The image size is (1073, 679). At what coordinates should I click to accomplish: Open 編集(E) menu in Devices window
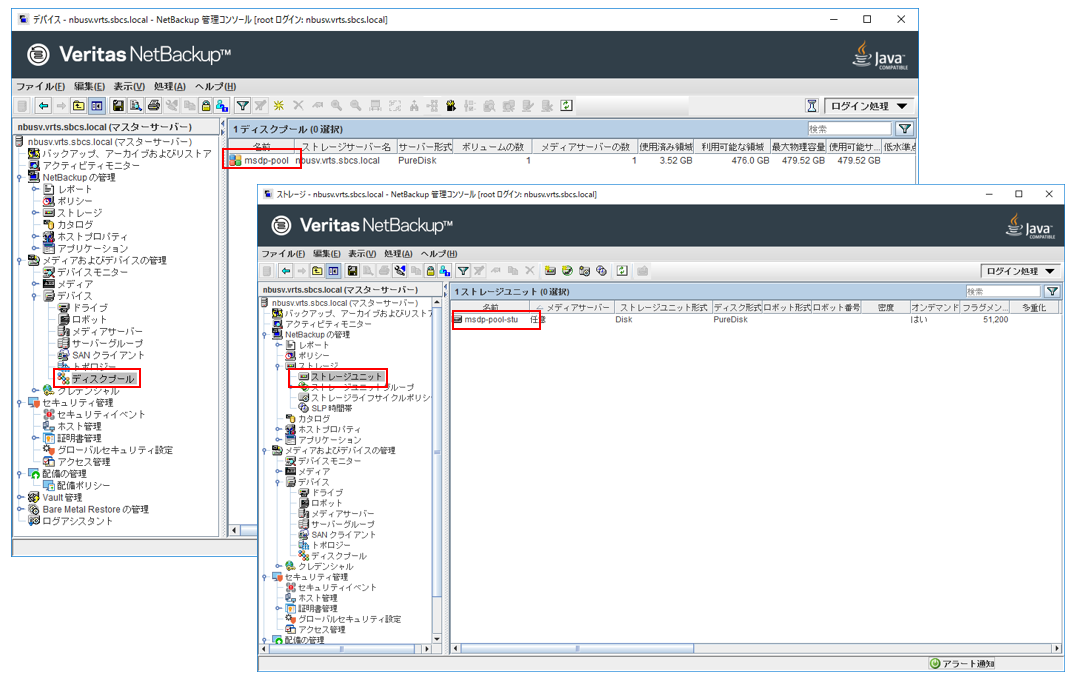tap(89, 87)
